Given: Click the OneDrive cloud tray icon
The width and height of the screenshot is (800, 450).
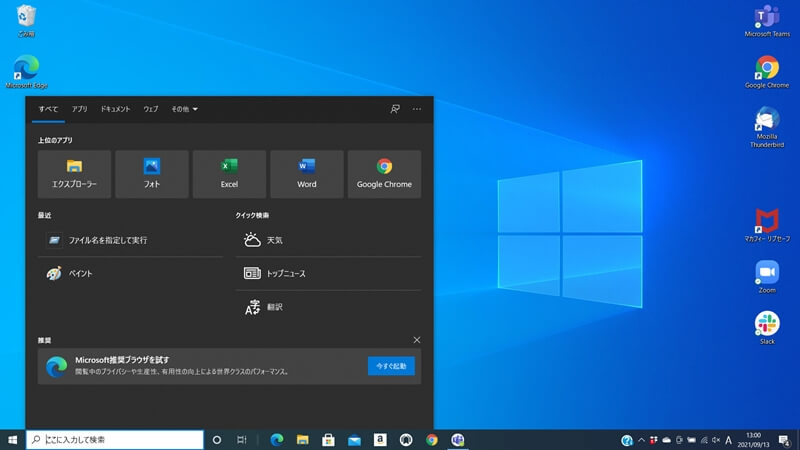Looking at the screenshot, I should pyautogui.click(x=666, y=440).
